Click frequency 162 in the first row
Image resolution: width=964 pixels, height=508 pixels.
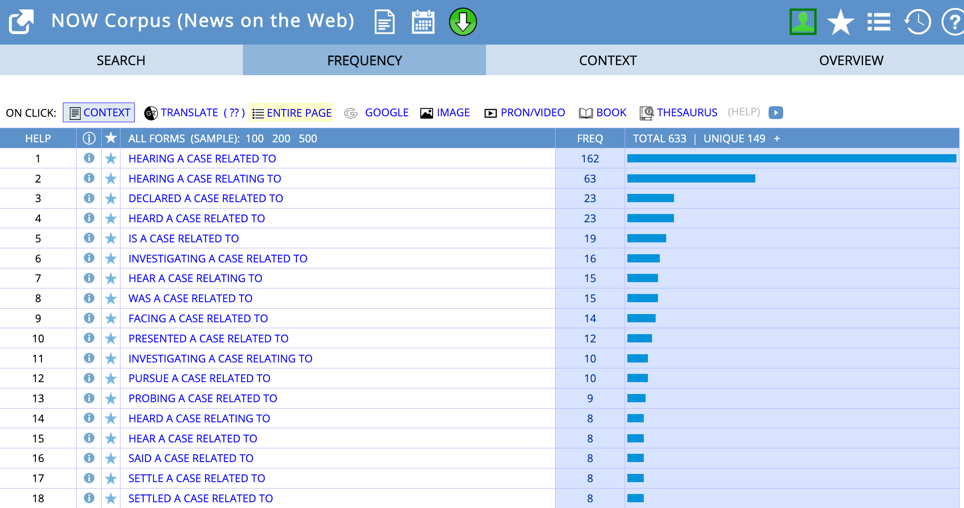coord(590,159)
